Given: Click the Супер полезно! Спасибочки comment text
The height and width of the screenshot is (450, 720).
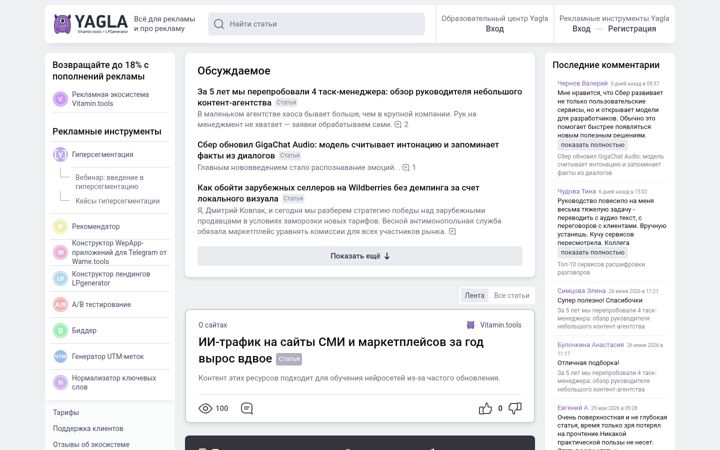Looking at the screenshot, I should (600, 300).
